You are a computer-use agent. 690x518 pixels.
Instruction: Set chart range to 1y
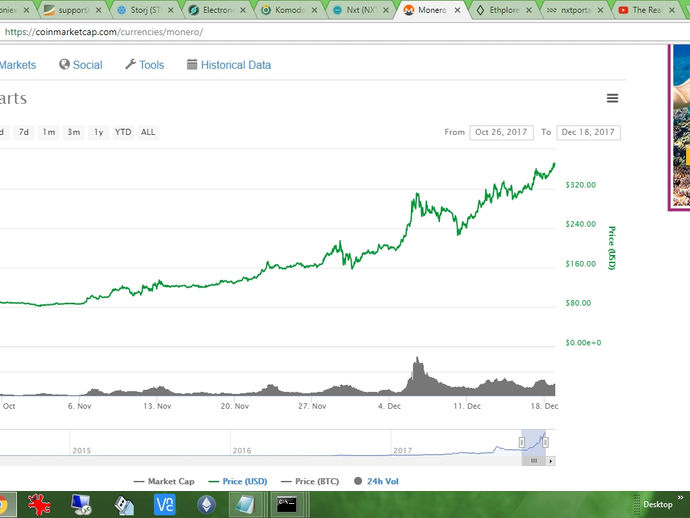[99, 132]
